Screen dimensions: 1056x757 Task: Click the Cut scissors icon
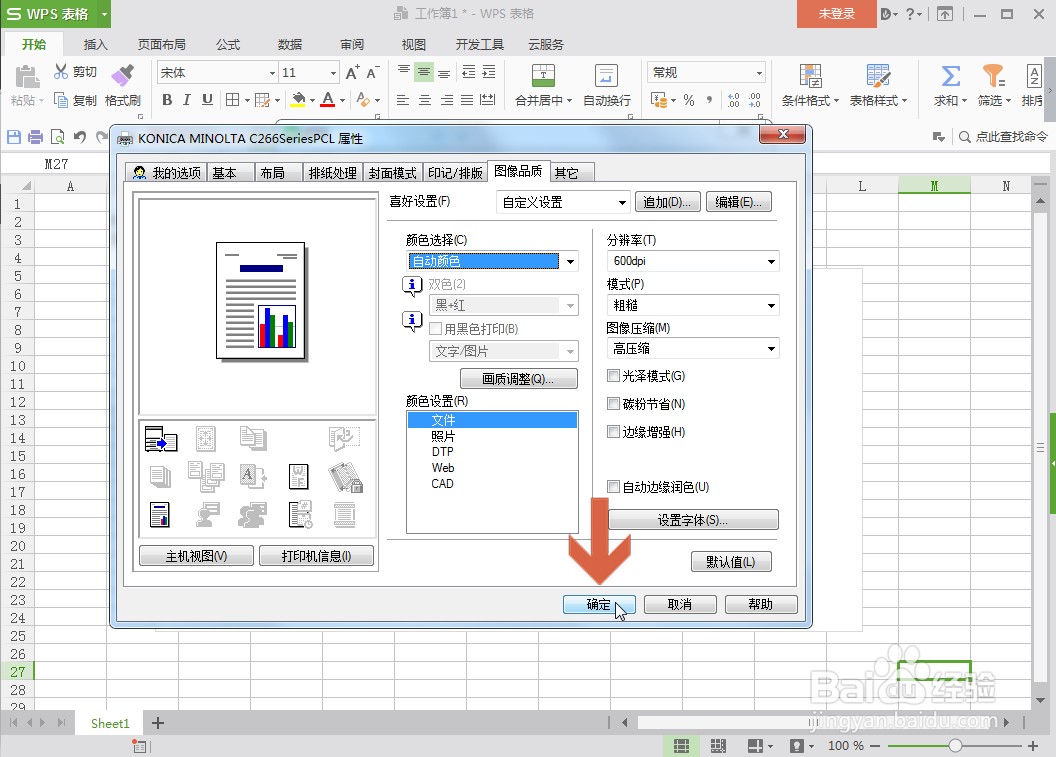[x=61, y=71]
